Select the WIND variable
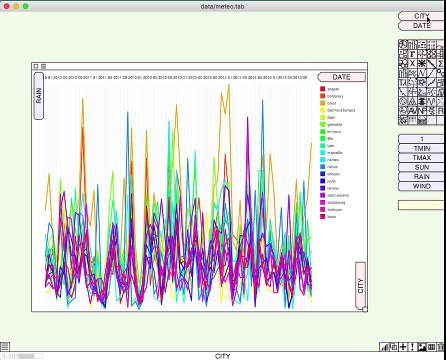Viewport: 446px width, 360px height. click(421, 186)
